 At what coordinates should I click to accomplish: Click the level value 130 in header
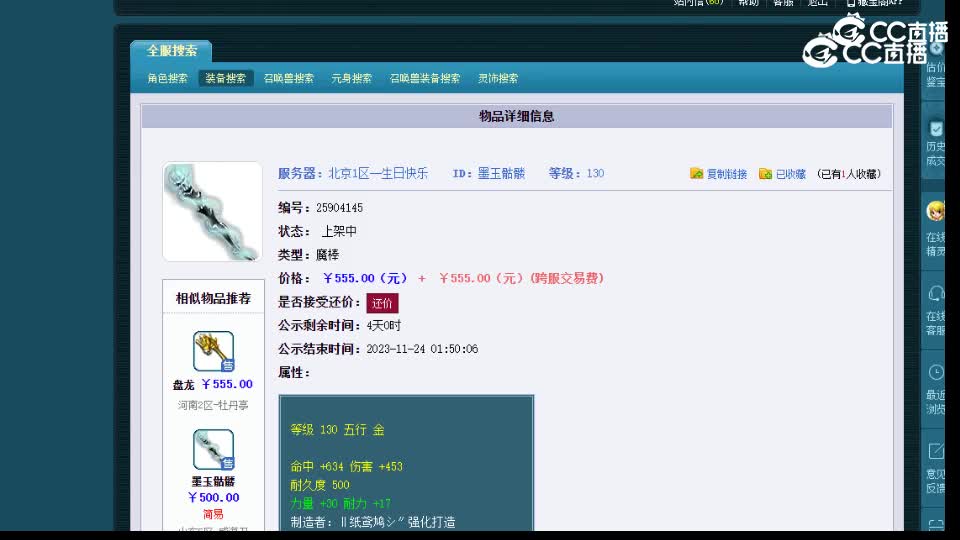595,173
